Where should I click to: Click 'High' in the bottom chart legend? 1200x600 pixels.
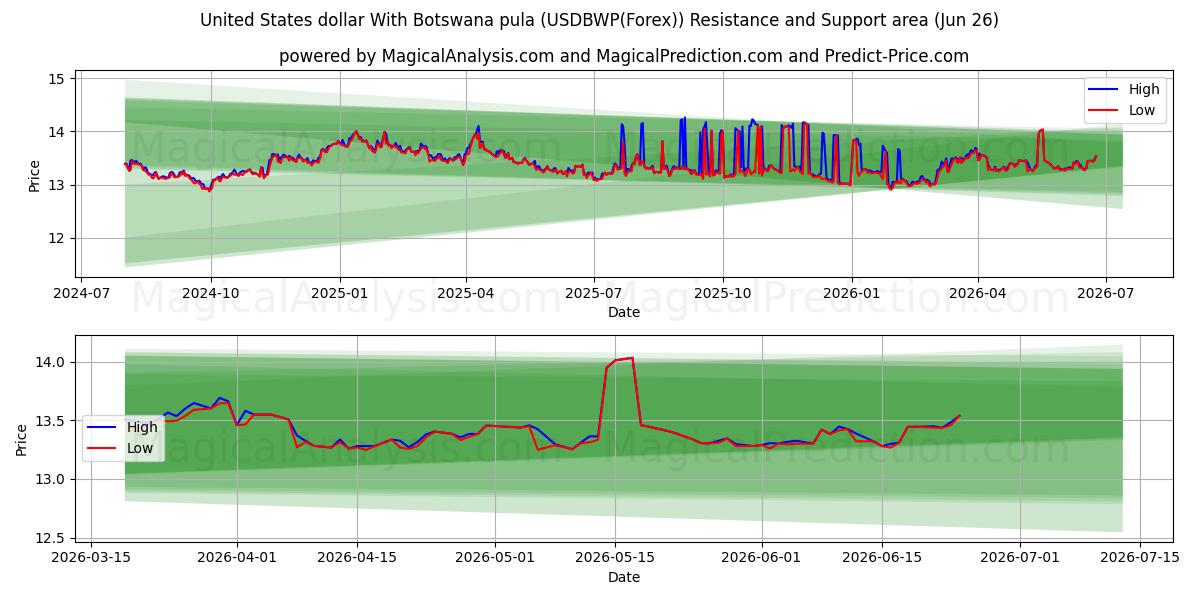tap(142, 427)
